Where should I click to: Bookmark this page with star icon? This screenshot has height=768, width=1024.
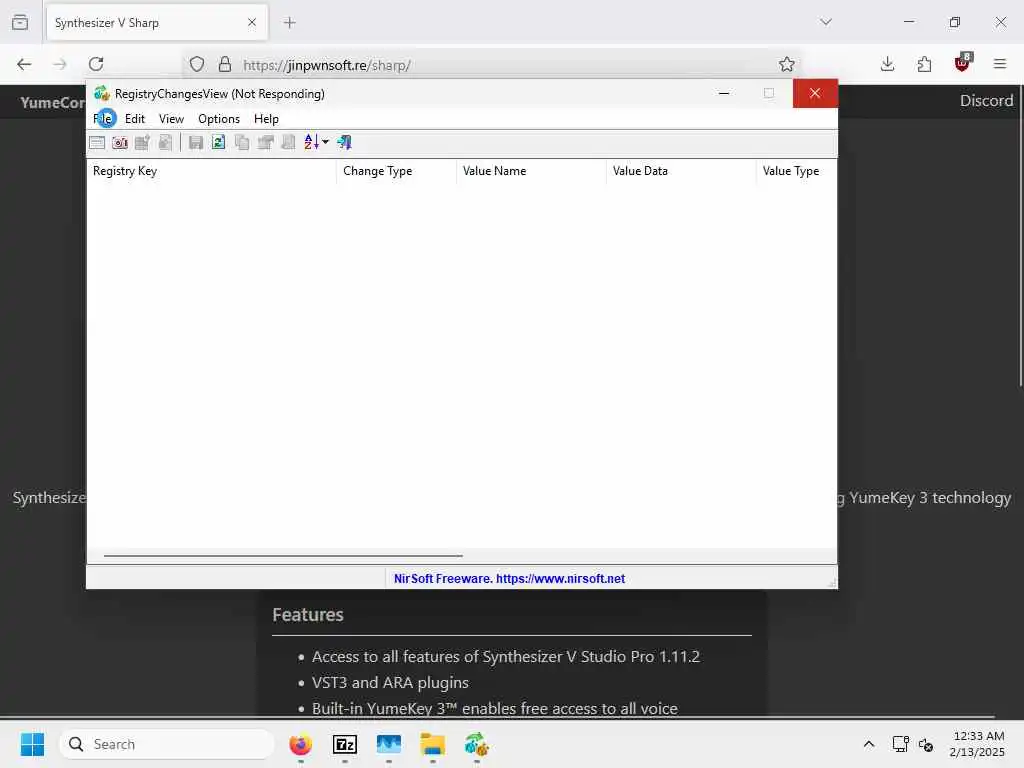pyautogui.click(x=786, y=64)
